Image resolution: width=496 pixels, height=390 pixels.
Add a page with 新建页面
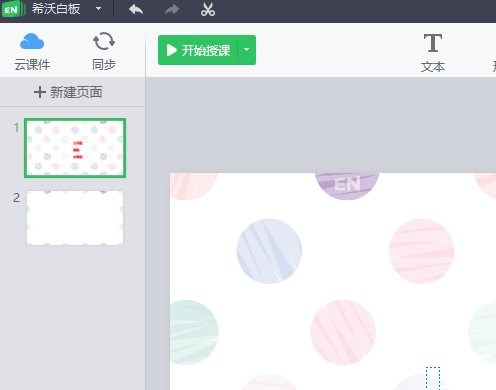(68, 92)
